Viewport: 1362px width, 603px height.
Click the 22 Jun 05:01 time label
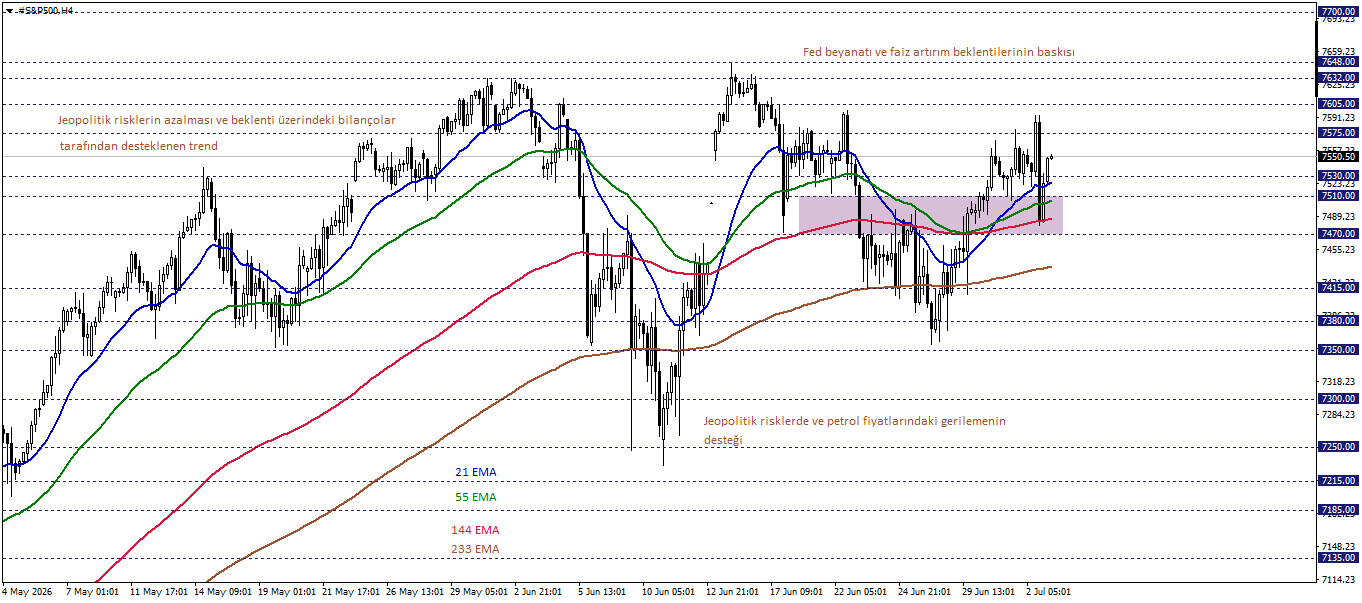862,592
